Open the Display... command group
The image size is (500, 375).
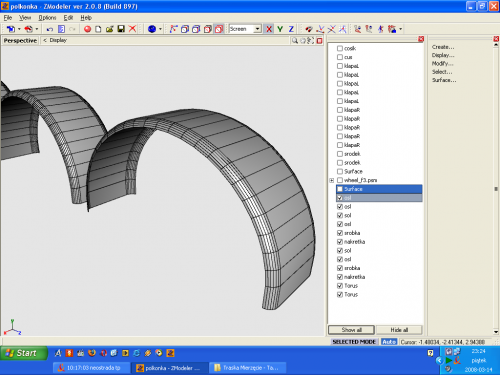pyautogui.click(x=443, y=55)
